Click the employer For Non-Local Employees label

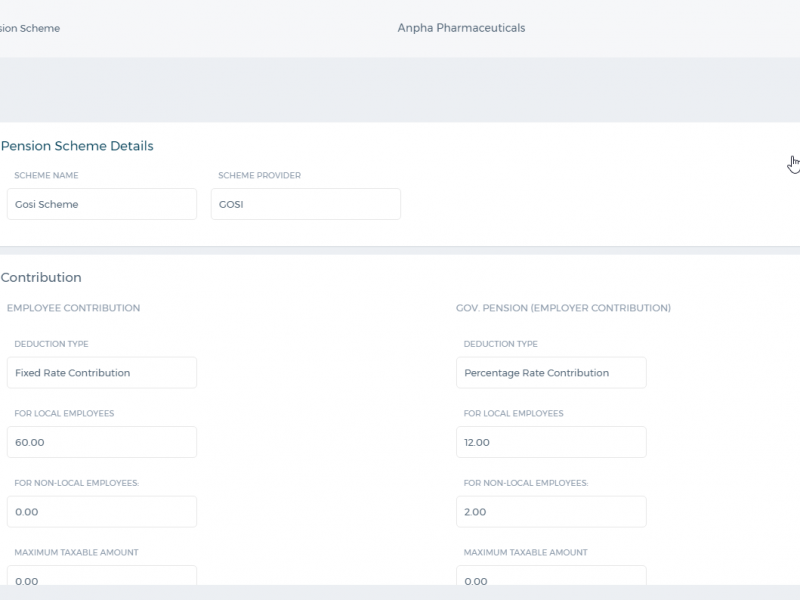[x=526, y=483]
